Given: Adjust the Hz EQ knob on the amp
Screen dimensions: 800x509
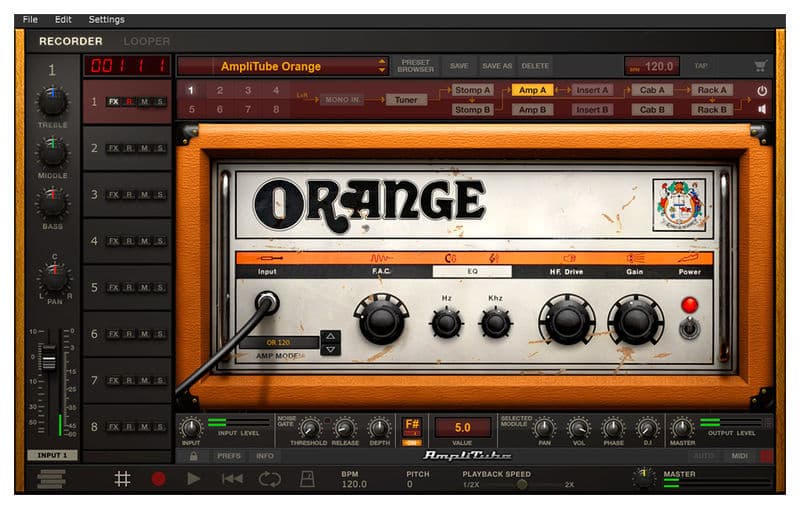Looking at the screenshot, I should [x=446, y=323].
